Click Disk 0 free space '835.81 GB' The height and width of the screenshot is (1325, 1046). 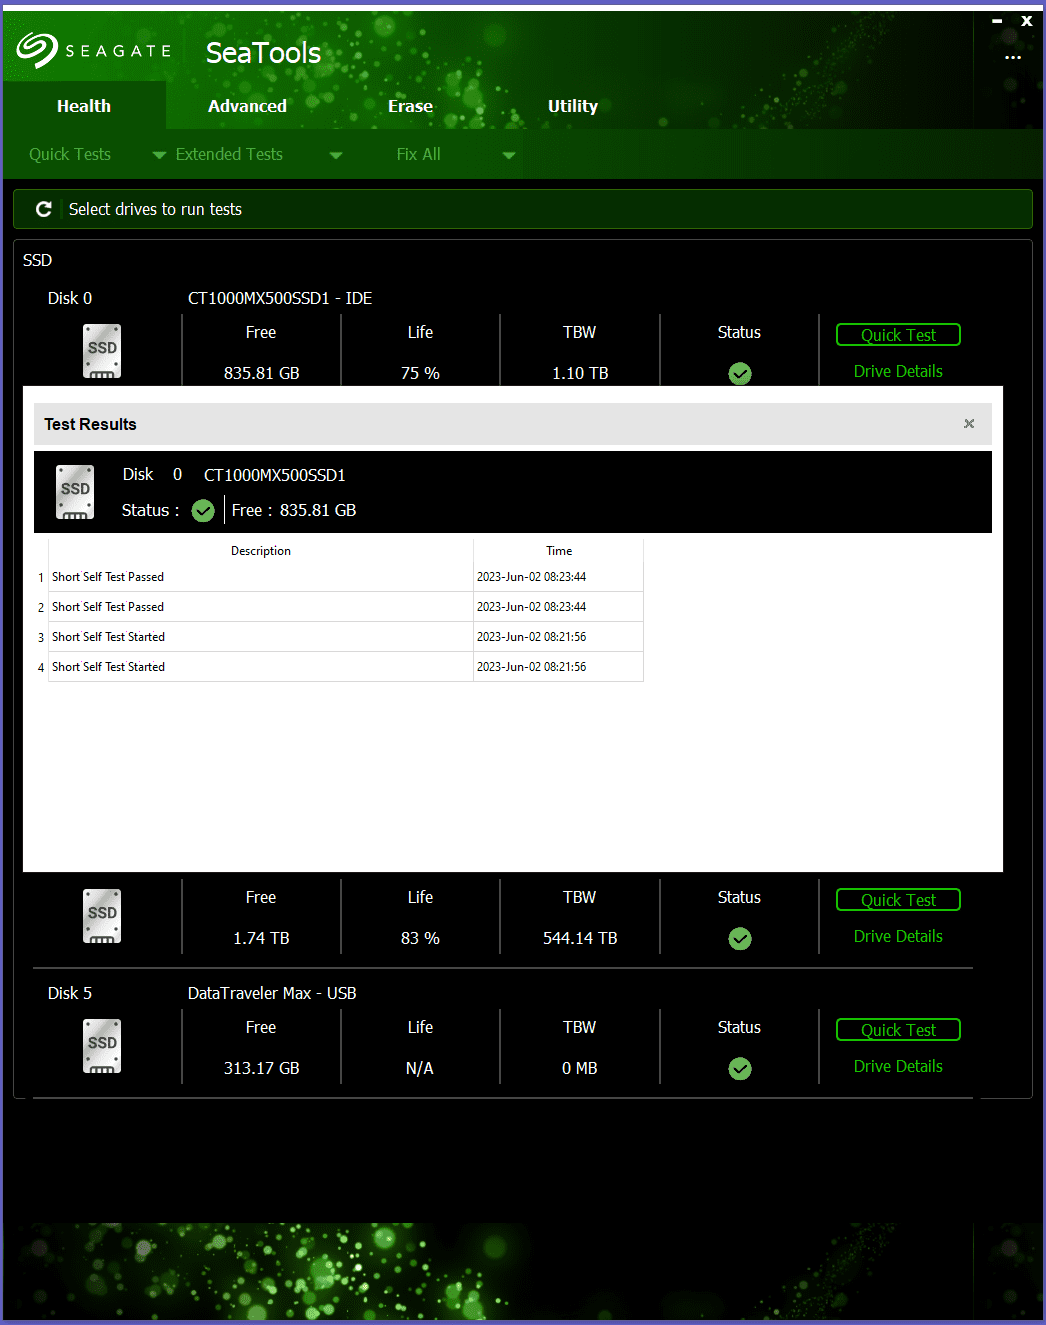pos(261,373)
